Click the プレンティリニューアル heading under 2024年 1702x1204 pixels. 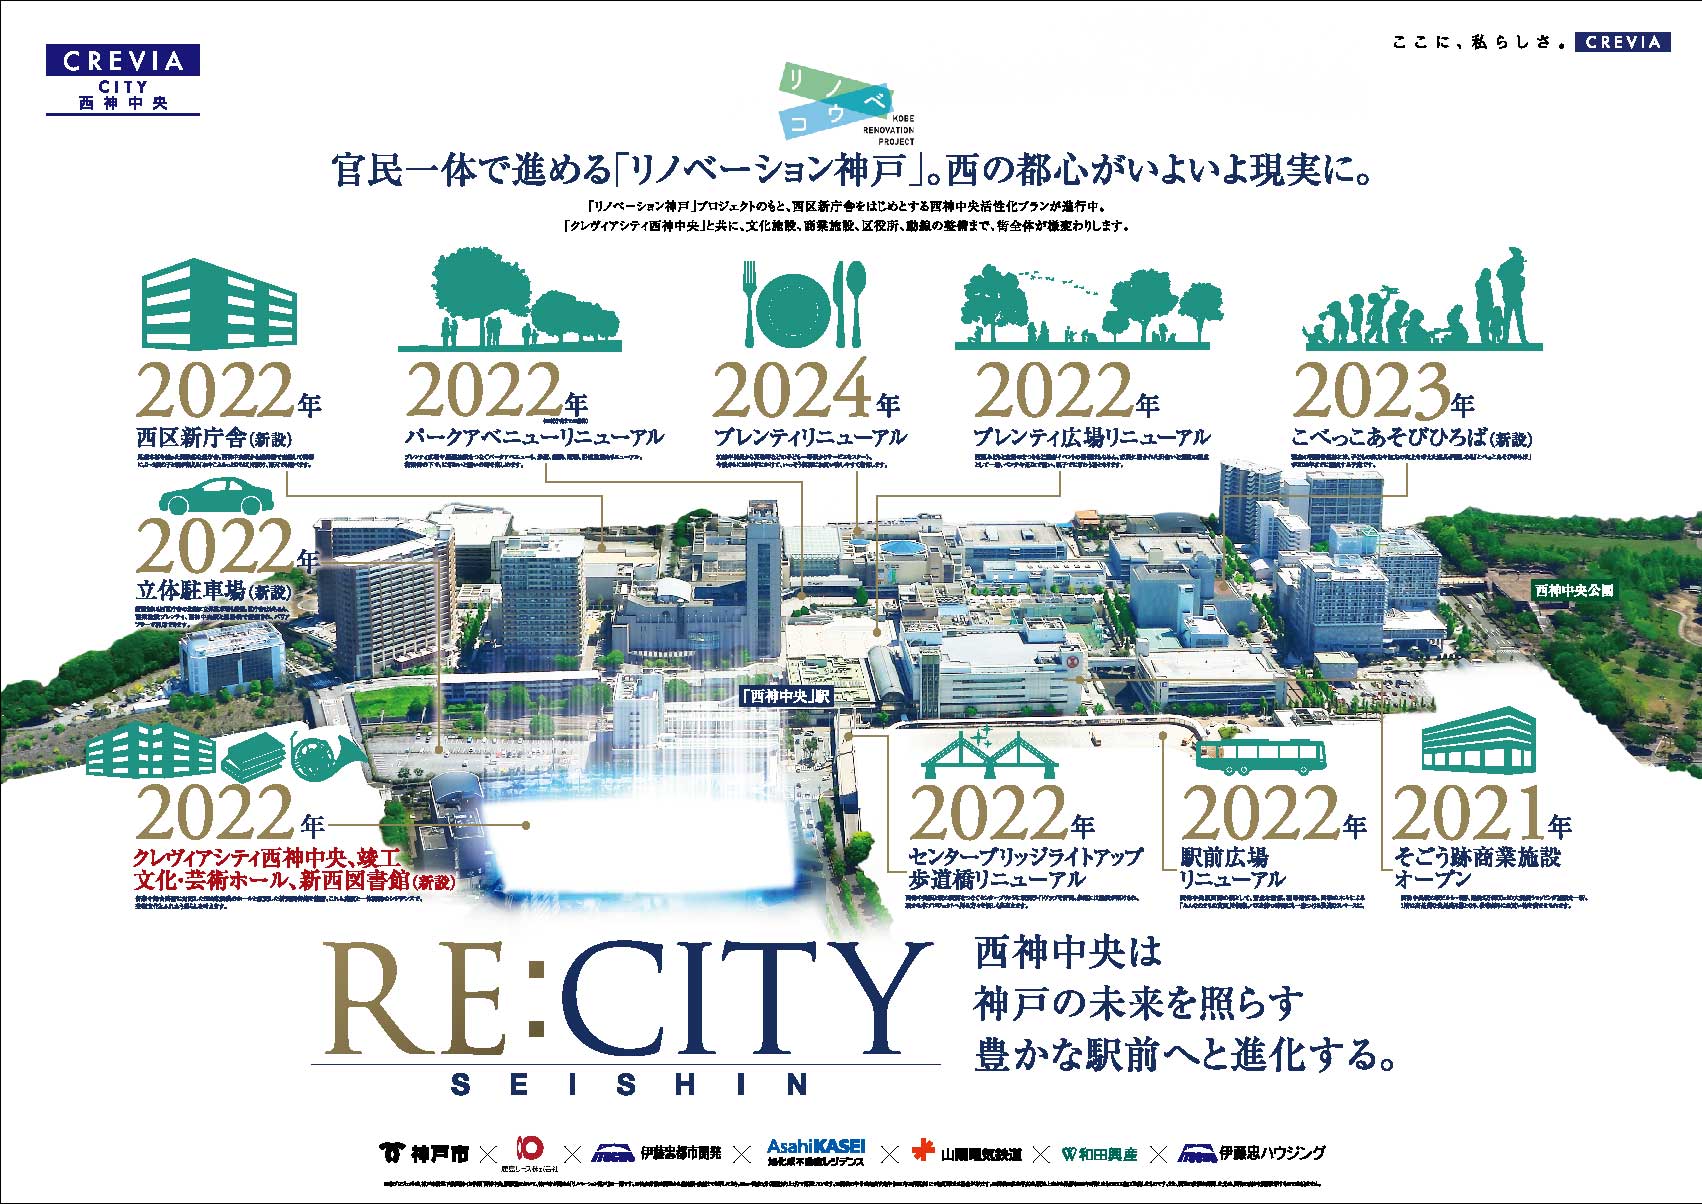[x=810, y=437]
